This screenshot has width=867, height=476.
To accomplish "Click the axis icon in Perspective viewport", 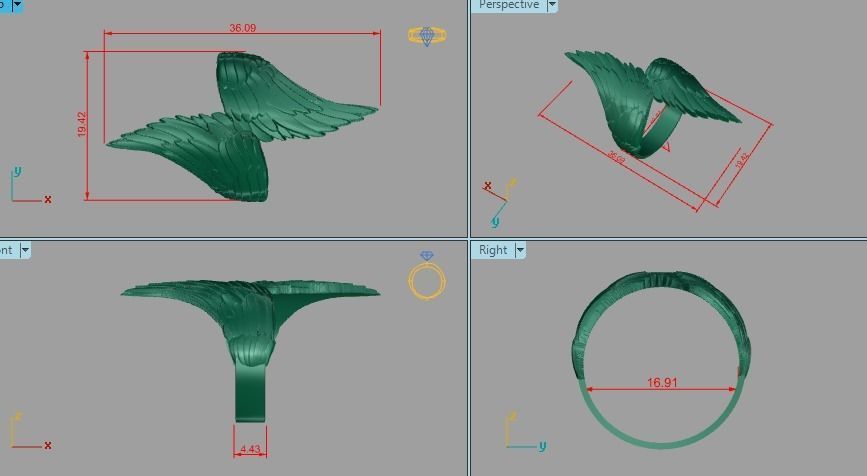I will (x=499, y=202).
